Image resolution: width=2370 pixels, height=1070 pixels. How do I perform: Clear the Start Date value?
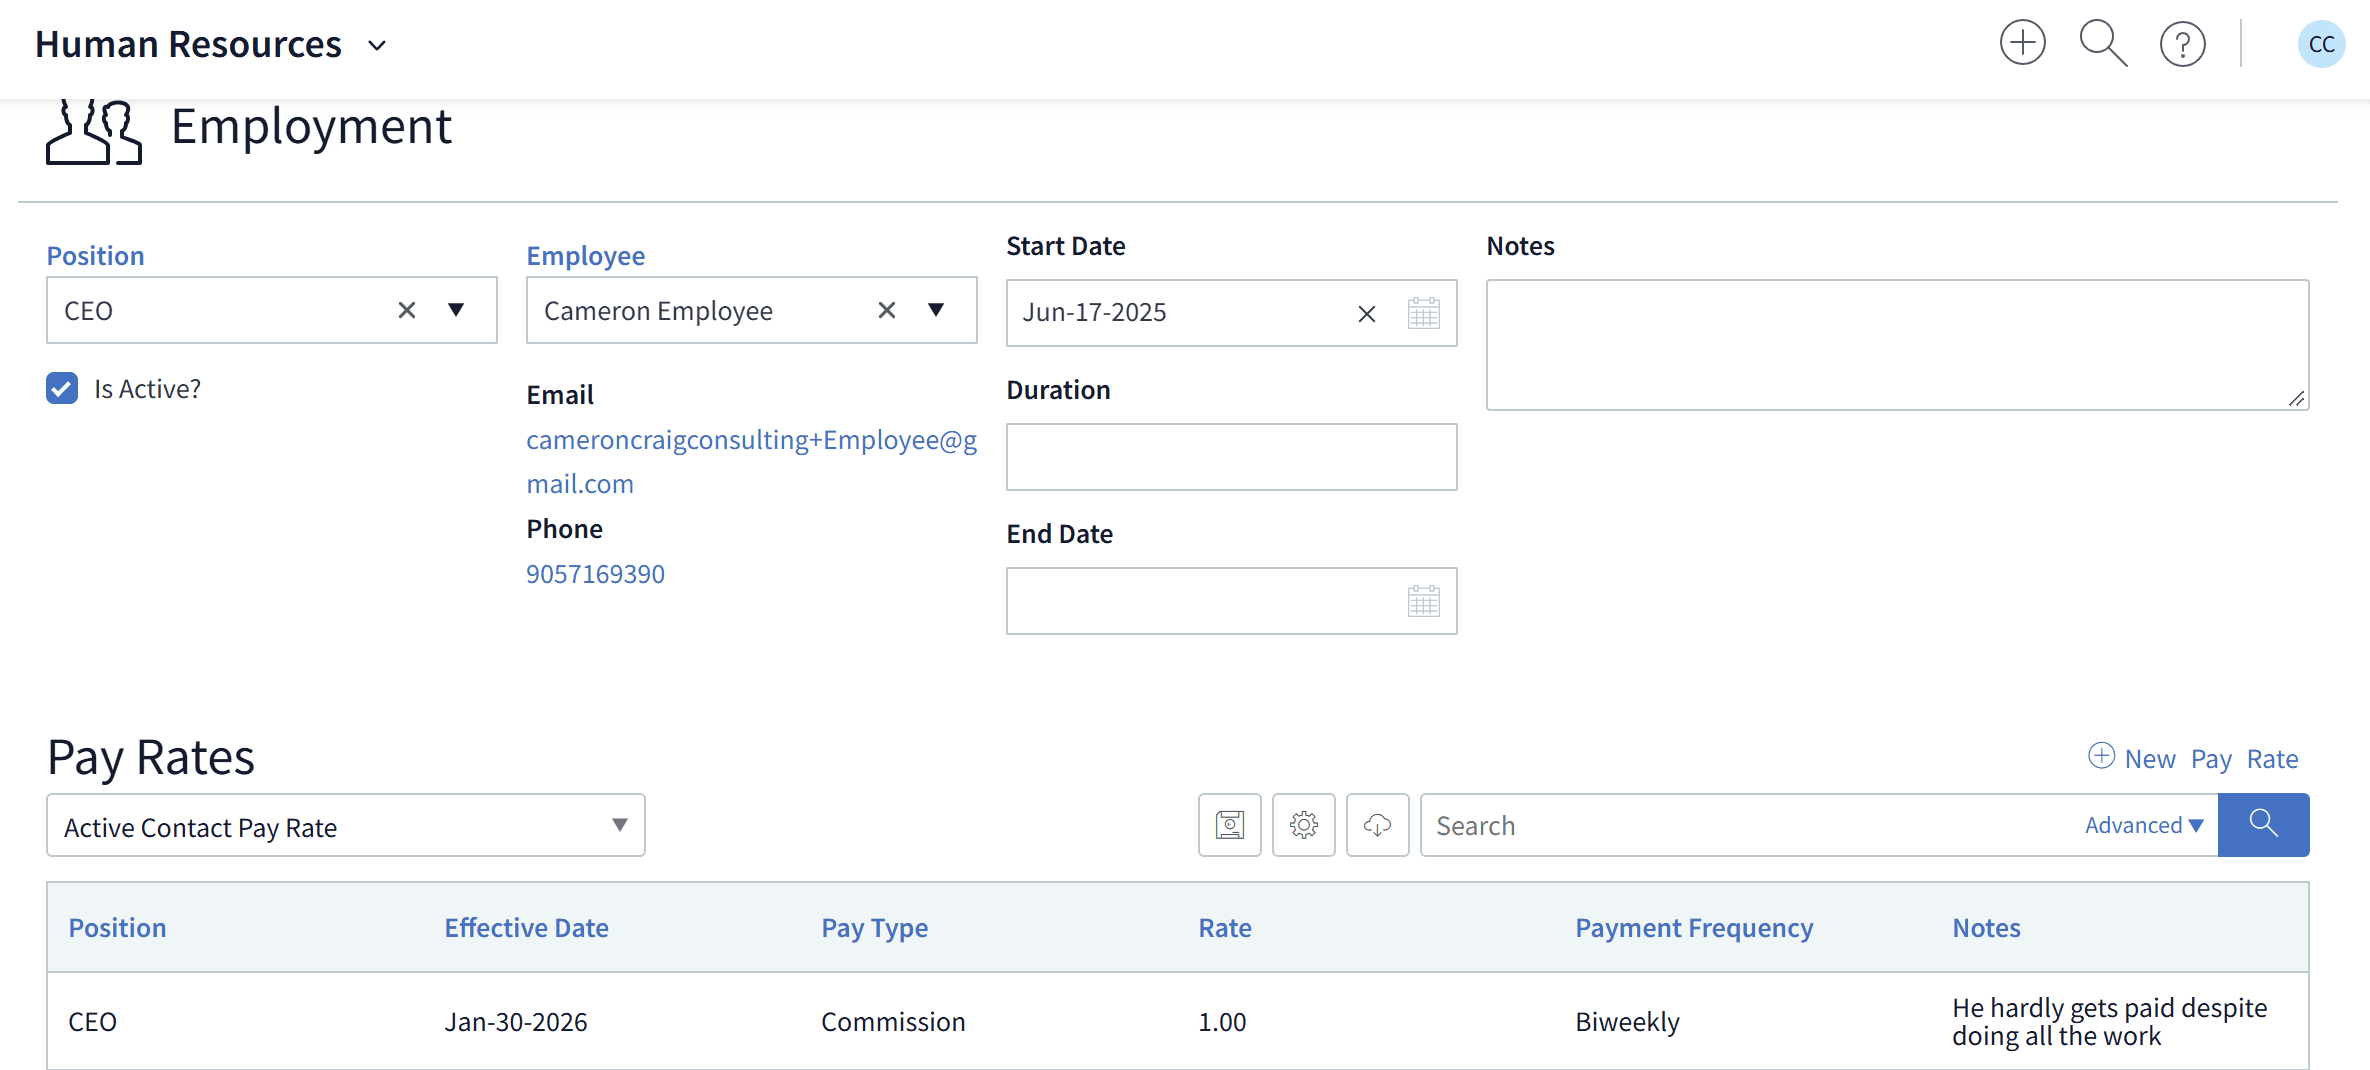click(1367, 314)
